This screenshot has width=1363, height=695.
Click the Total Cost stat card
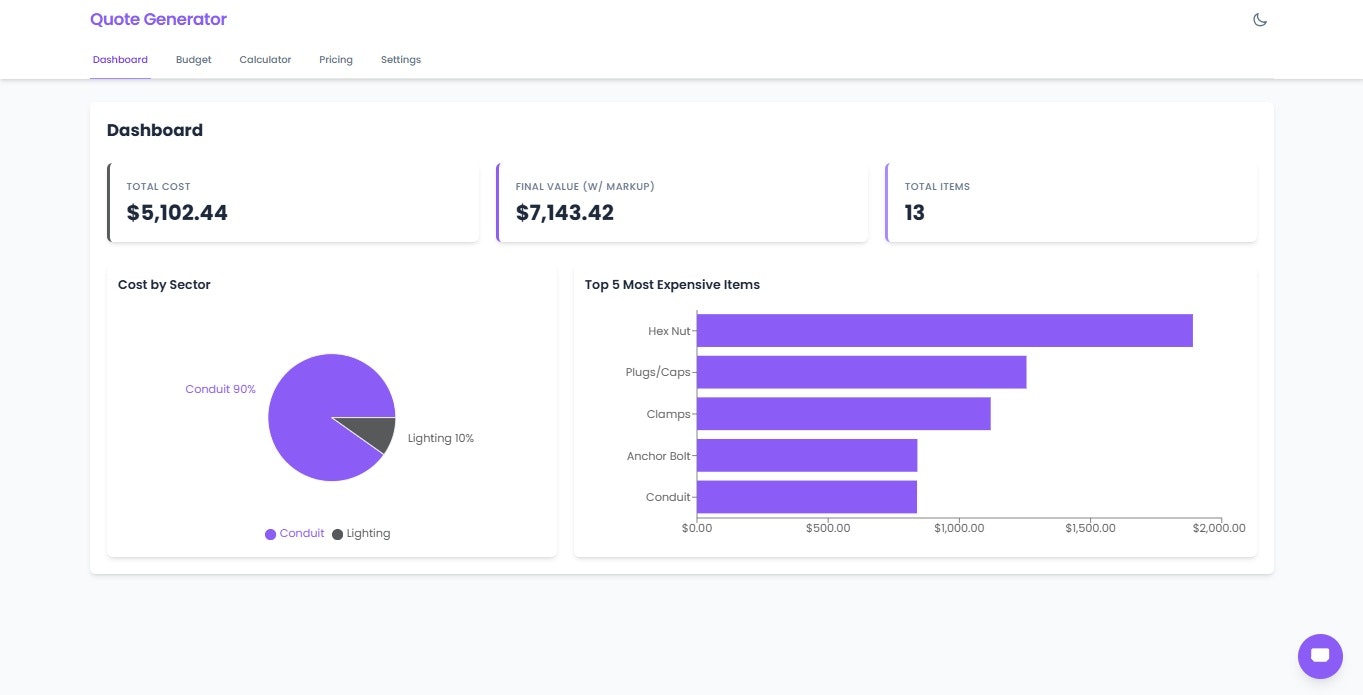(x=292, y=201)
